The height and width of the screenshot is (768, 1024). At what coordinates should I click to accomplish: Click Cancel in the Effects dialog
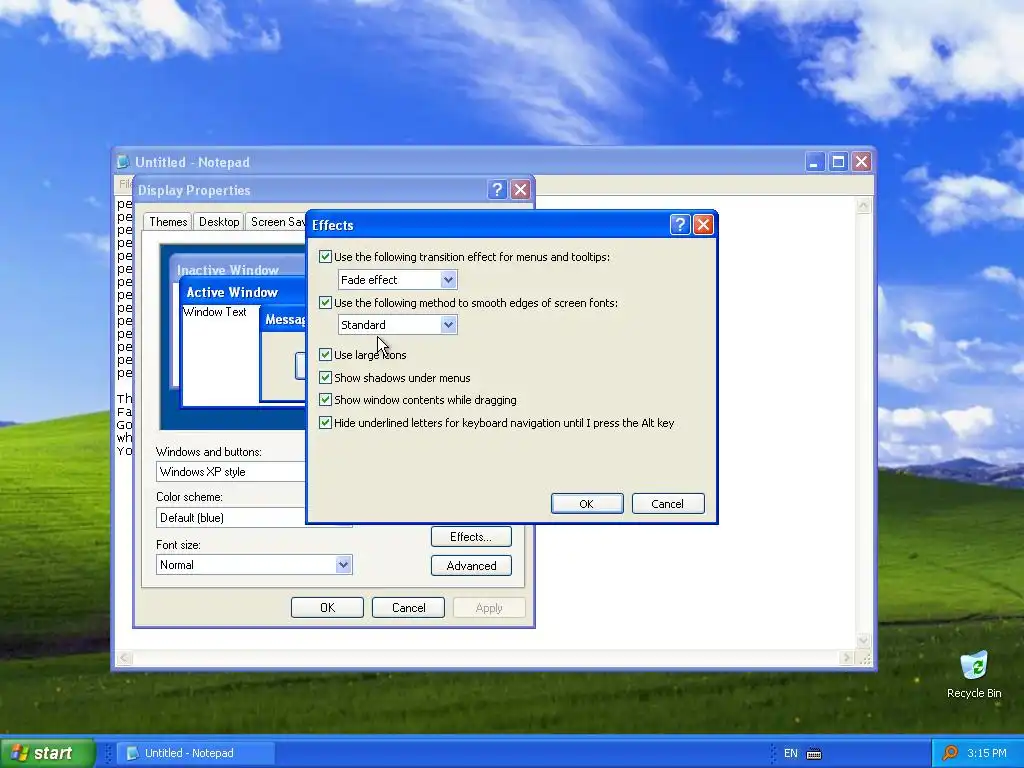pyautogui.click(x=667, y=504)
